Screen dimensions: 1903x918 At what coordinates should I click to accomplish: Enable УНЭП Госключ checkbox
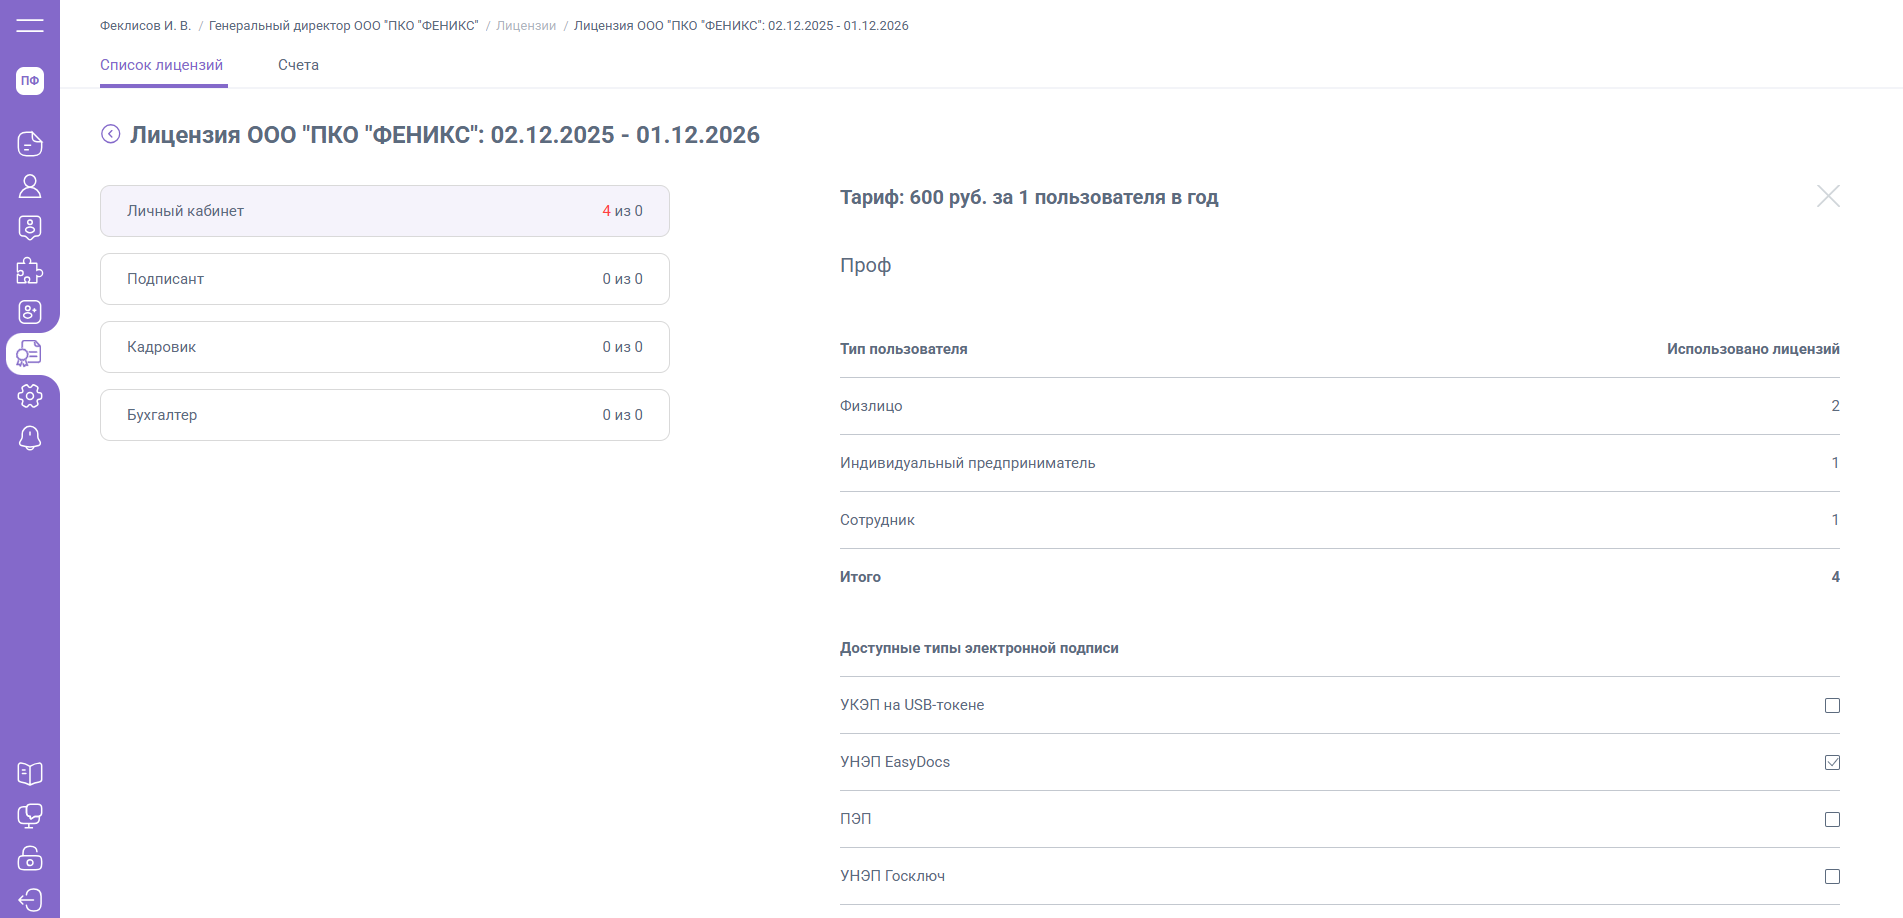point(1832,877)
